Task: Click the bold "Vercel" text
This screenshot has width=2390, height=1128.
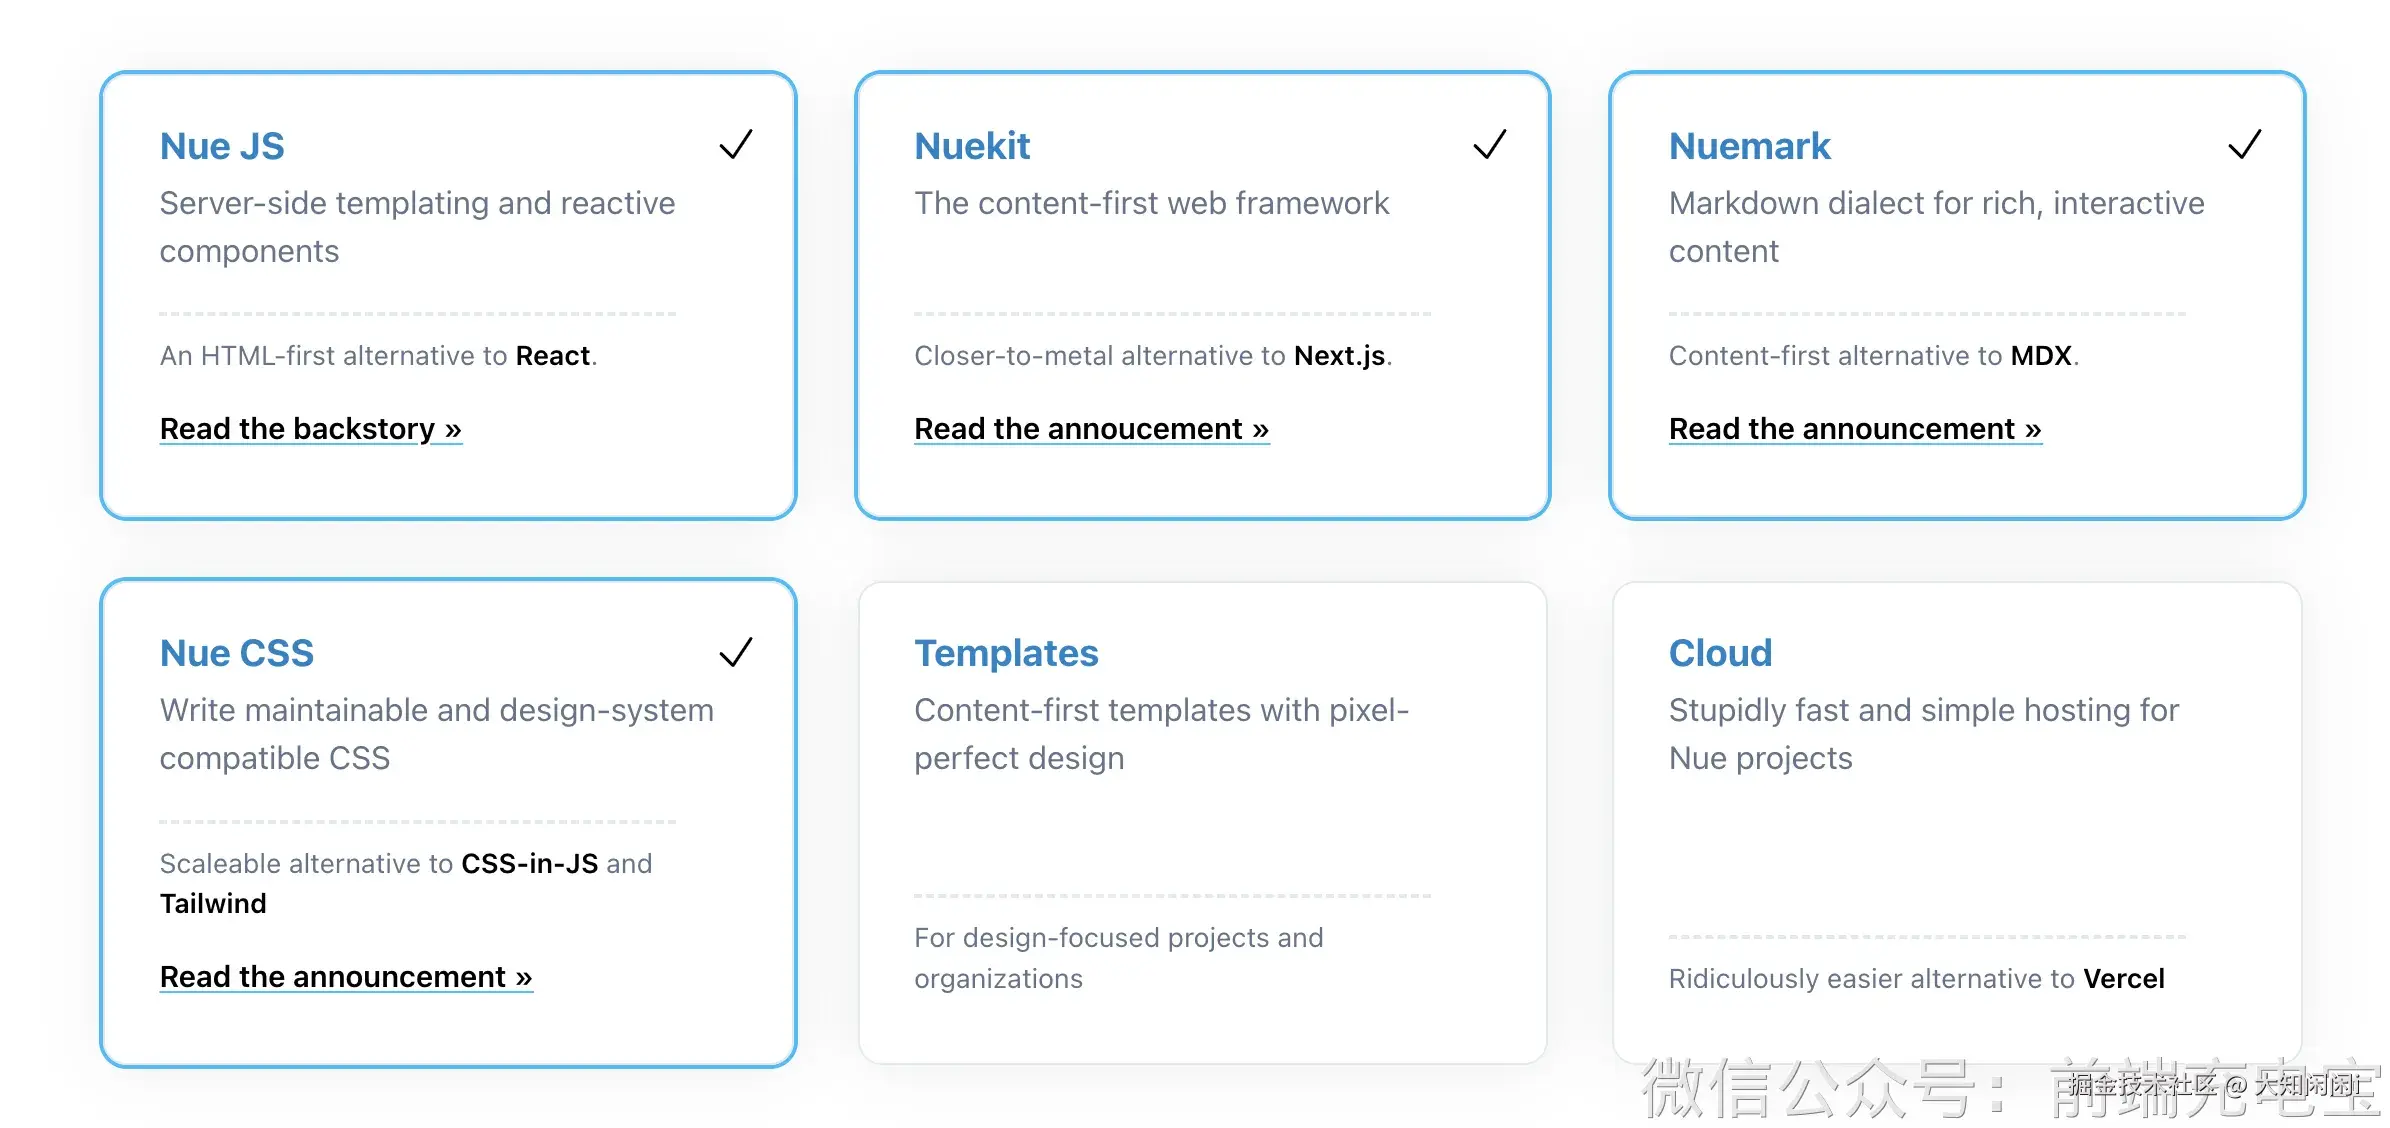Action: 2124,978
